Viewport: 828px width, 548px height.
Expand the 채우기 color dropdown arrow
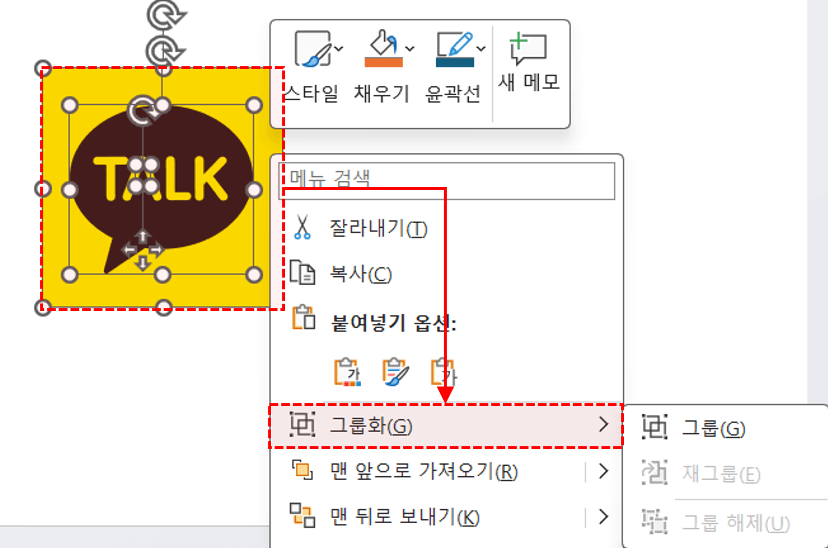(410, 49)
